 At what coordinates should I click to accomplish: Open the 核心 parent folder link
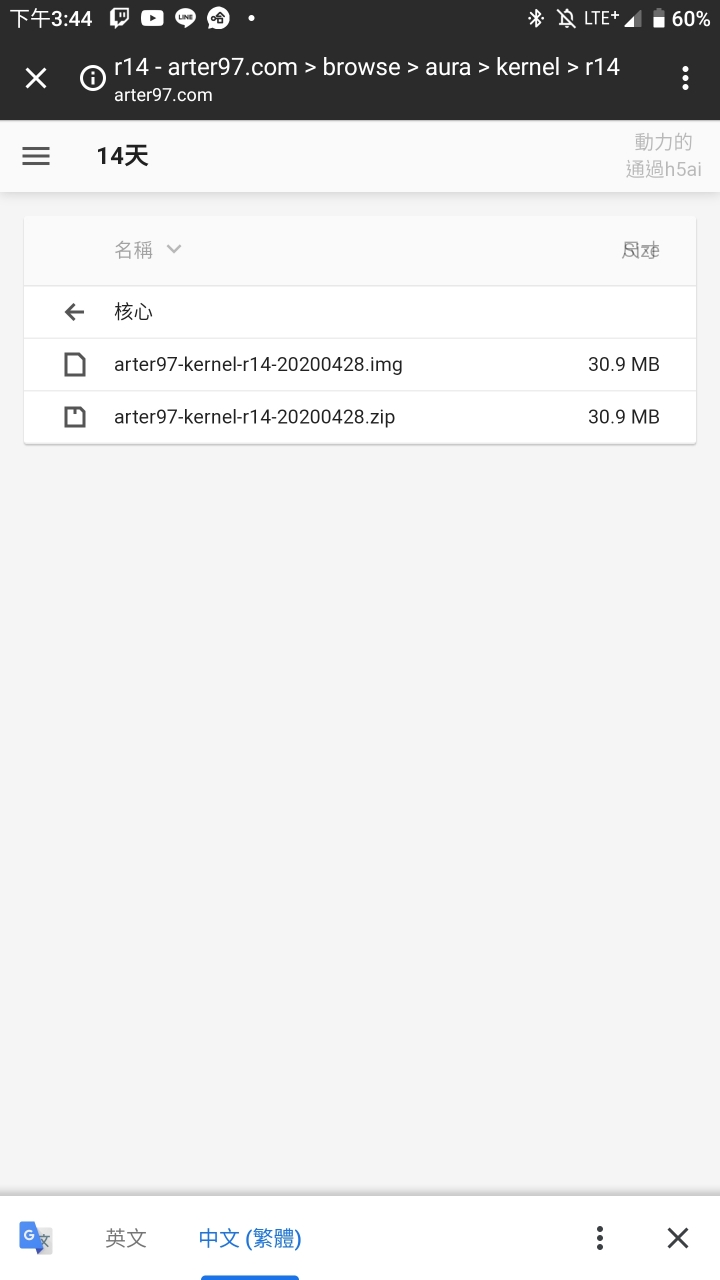point(133,312)
